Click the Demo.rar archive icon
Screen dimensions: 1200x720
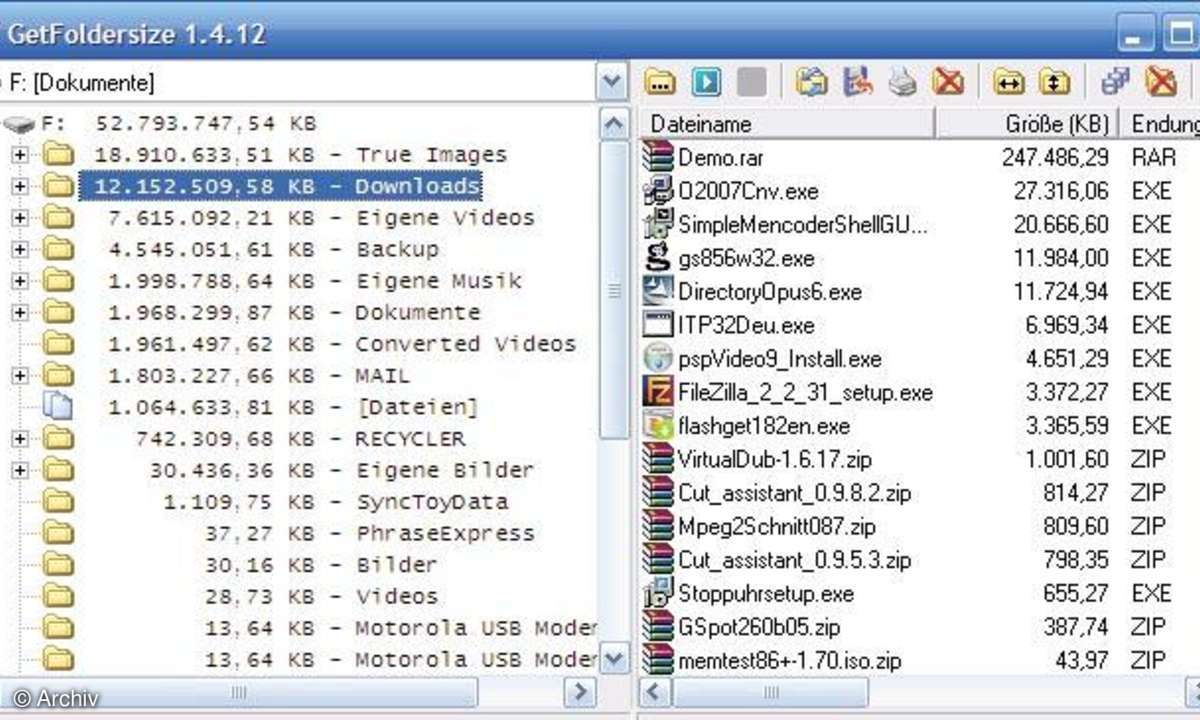658,157
